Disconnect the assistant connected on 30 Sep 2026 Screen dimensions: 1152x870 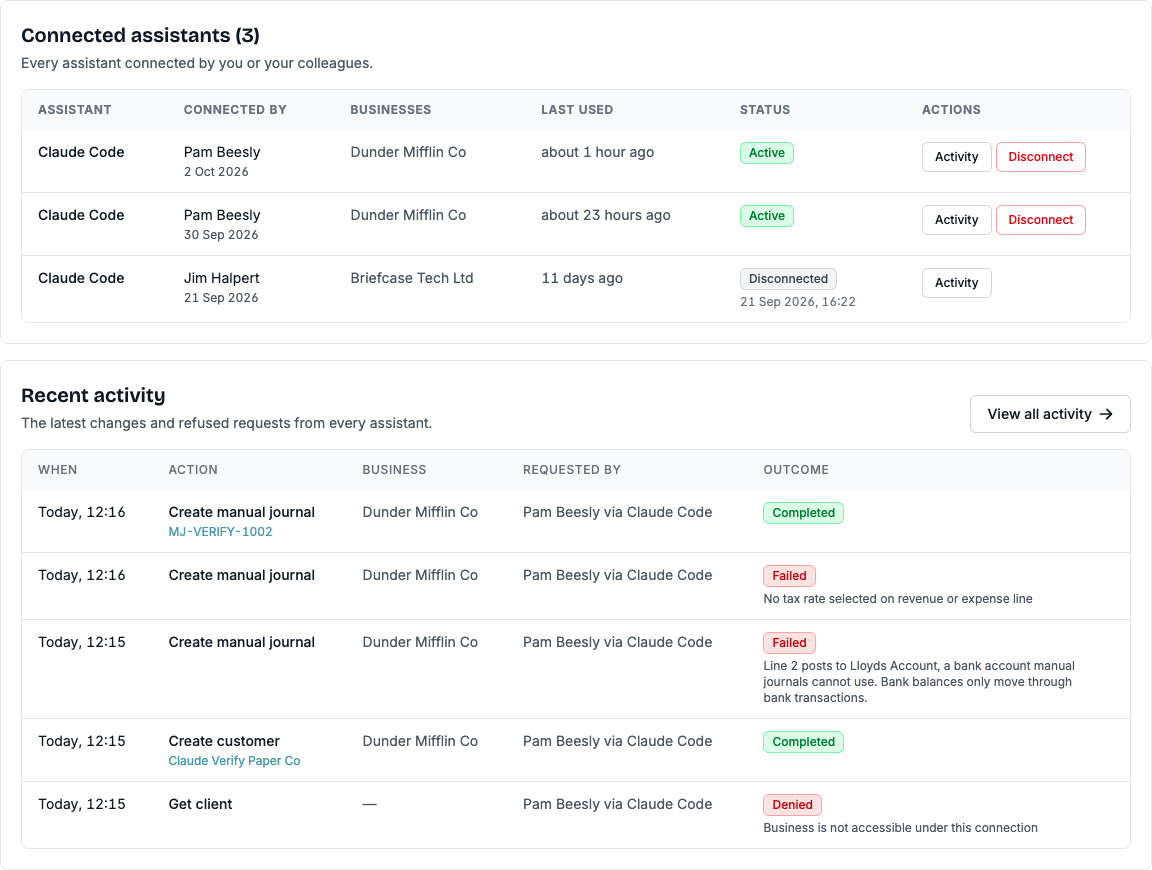[1040, 220]
